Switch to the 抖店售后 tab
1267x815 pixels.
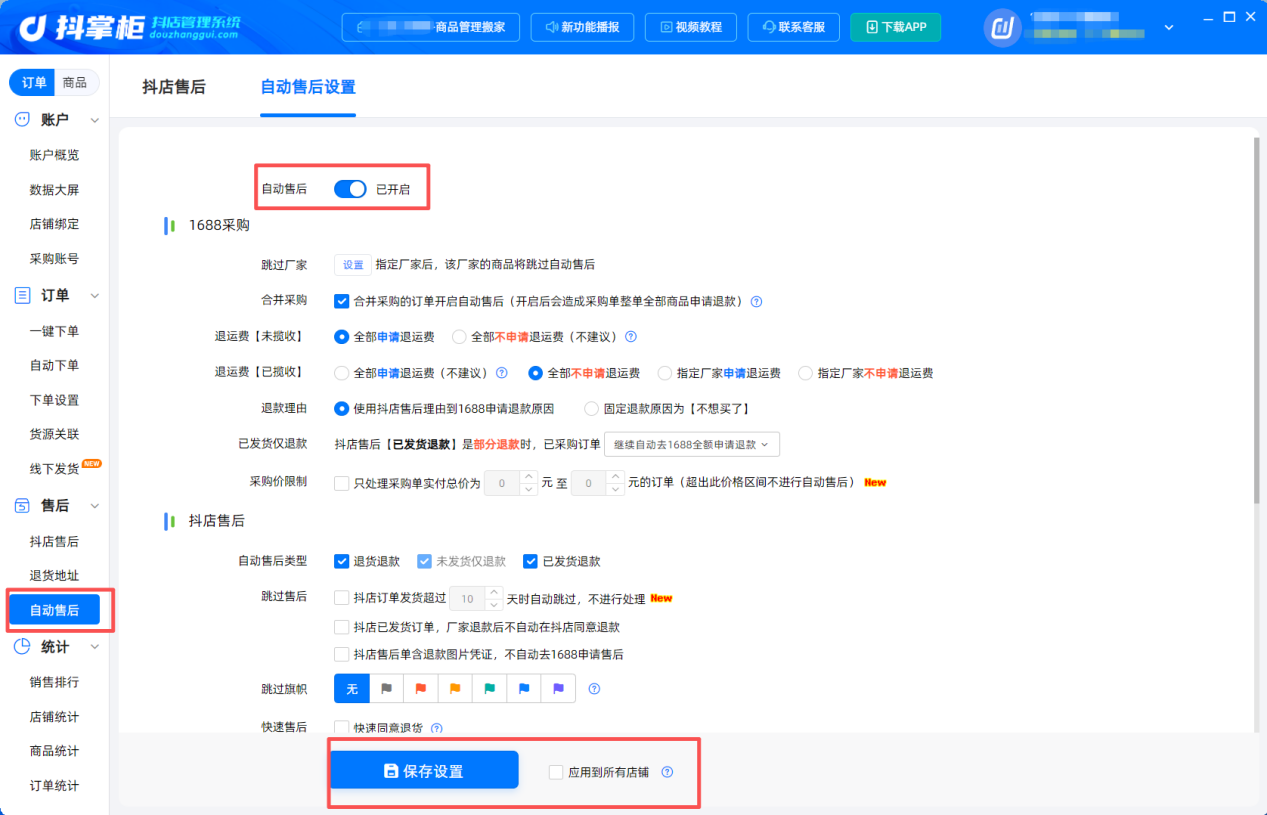coord(174,87)
